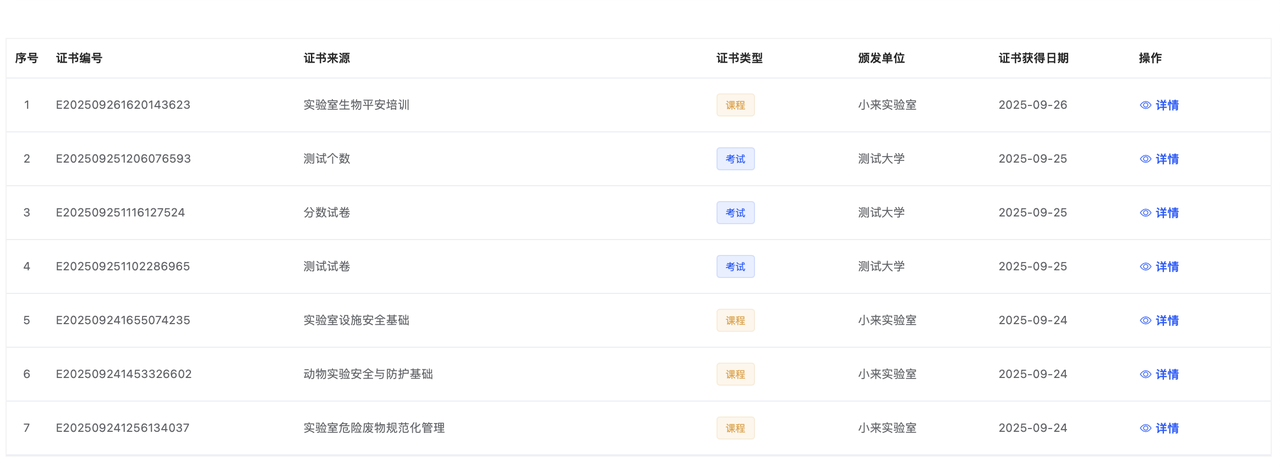The width and height of the screenshot is (1280, 467).
Task: Click the 证书编号 column header
Action: [x=79, y=58]
